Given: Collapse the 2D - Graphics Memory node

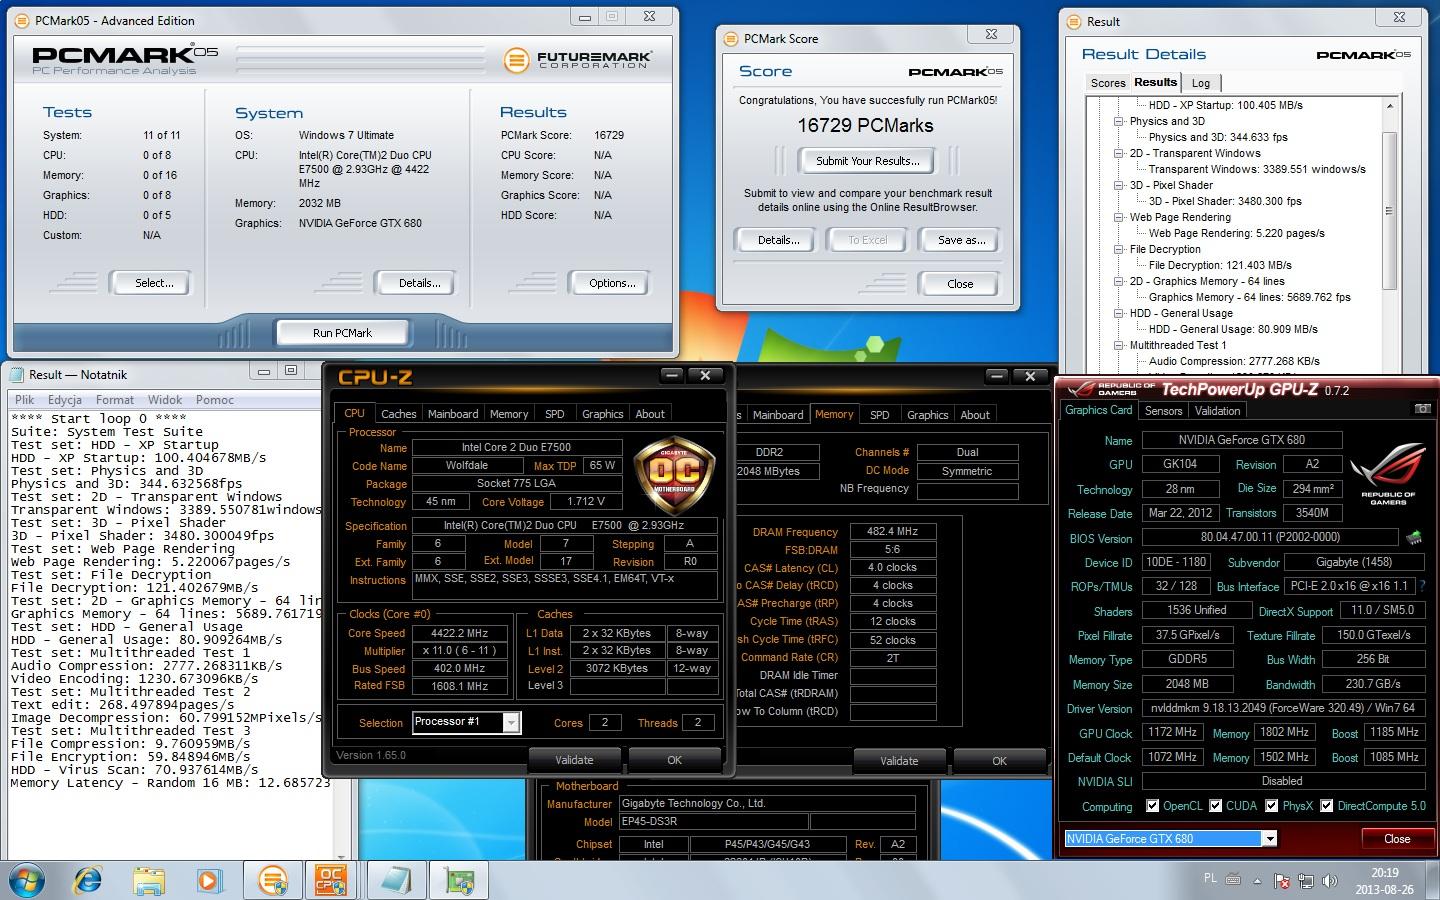Looking at the screenshot, I should 1119,281.
